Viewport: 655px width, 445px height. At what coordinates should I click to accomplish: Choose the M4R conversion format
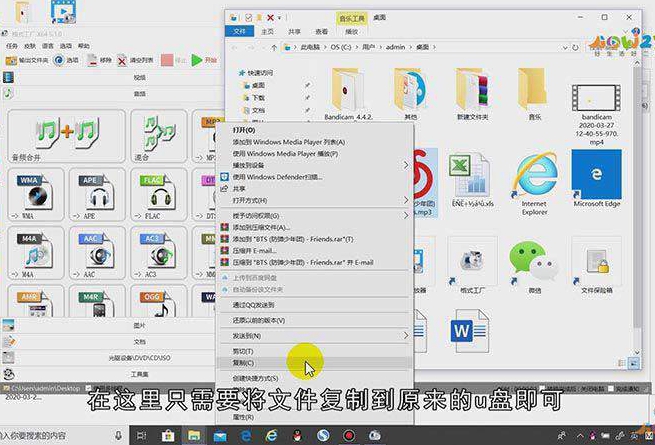pos(97,302)
